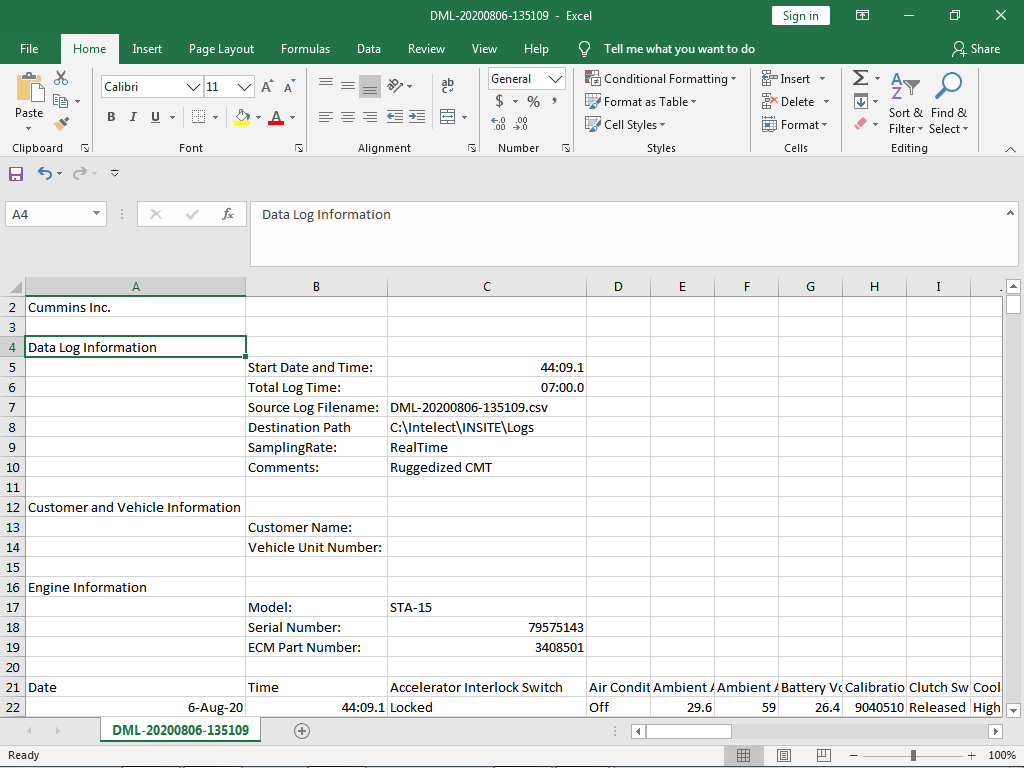Screen dimensions: 1024x768
Task: Open AutoSum from the Editing group
Action: pos(862,76)
